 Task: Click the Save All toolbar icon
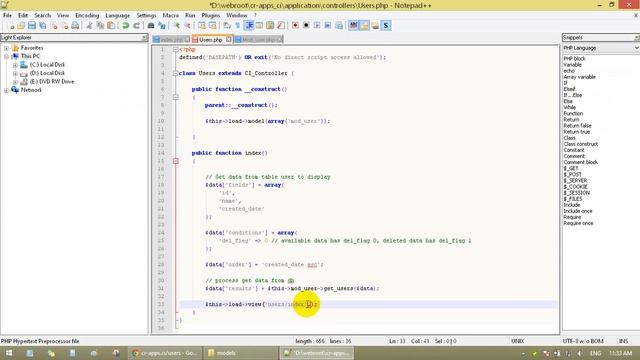coord(42,26)
